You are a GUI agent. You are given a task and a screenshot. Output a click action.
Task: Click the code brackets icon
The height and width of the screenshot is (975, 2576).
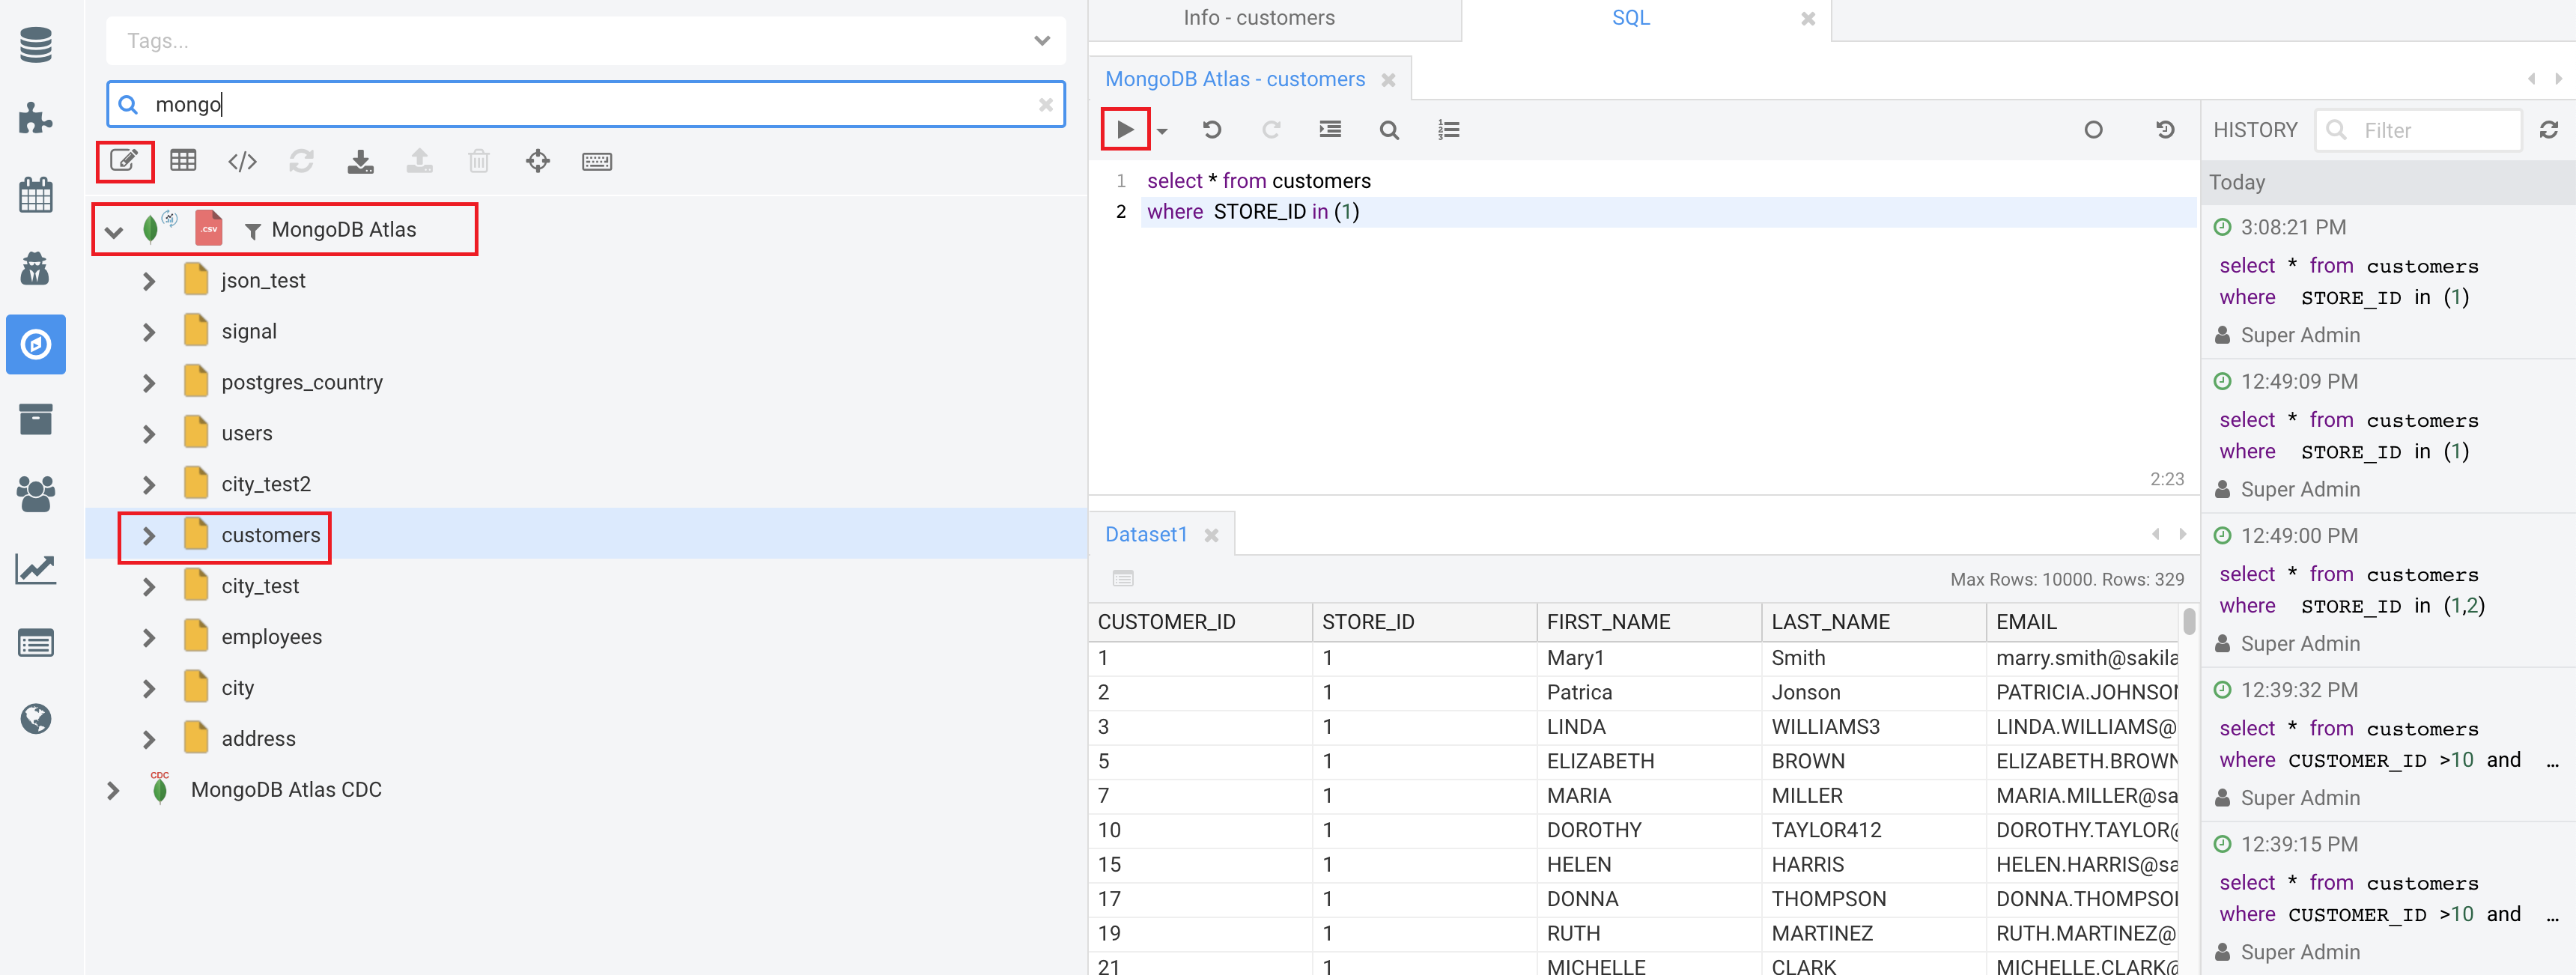tap(242, 161)
